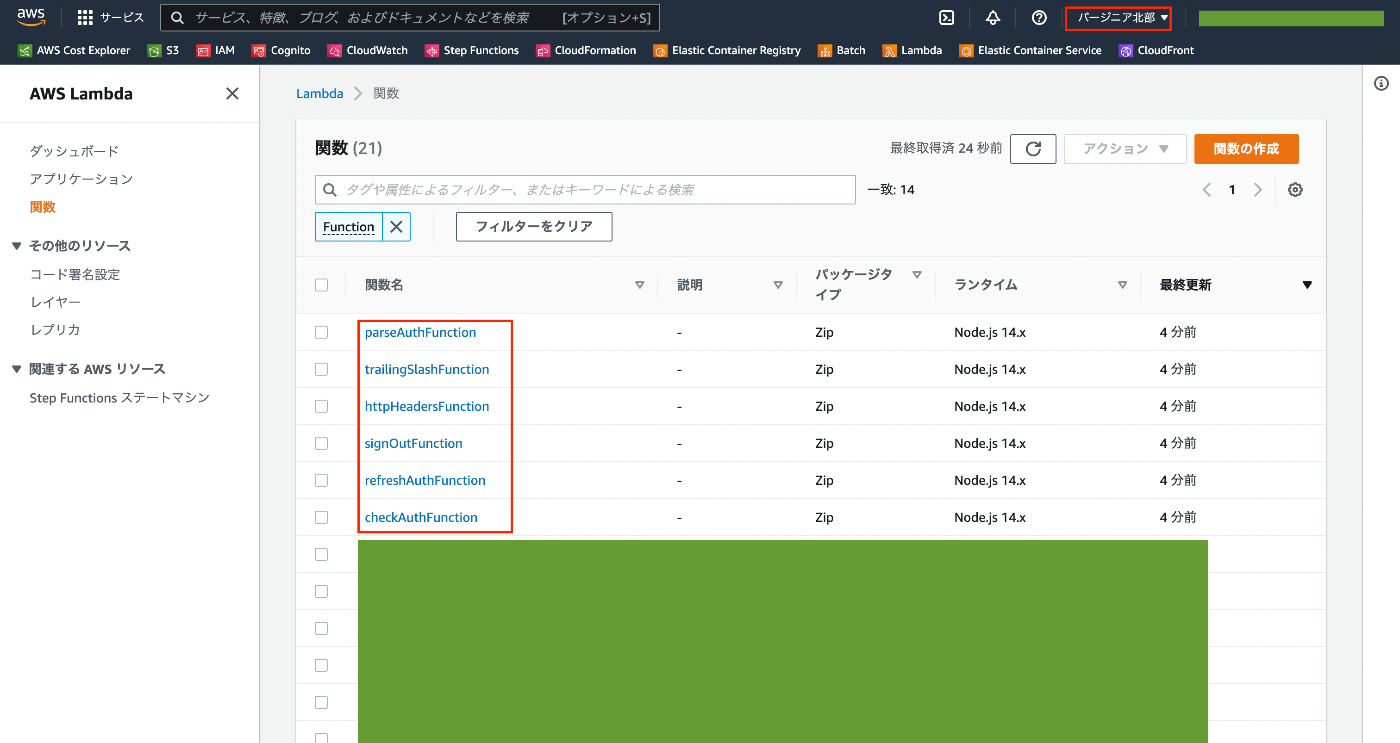
Task: Open the CloudFront bookmark
Action: pos(1157,50)
